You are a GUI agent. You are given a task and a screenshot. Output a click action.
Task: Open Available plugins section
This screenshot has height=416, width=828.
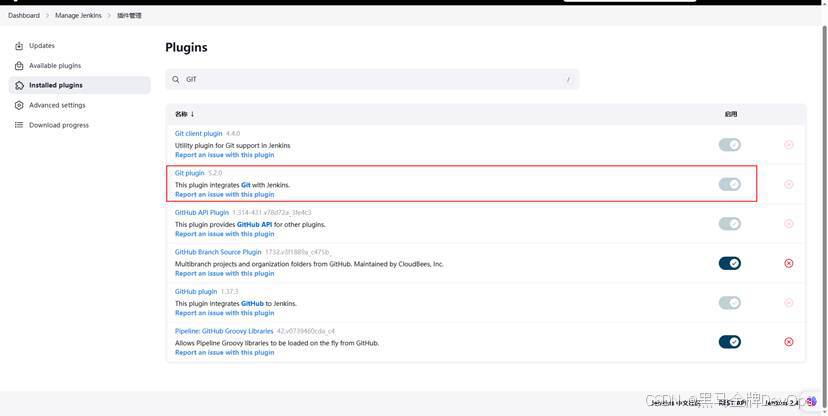coord(55,66)
